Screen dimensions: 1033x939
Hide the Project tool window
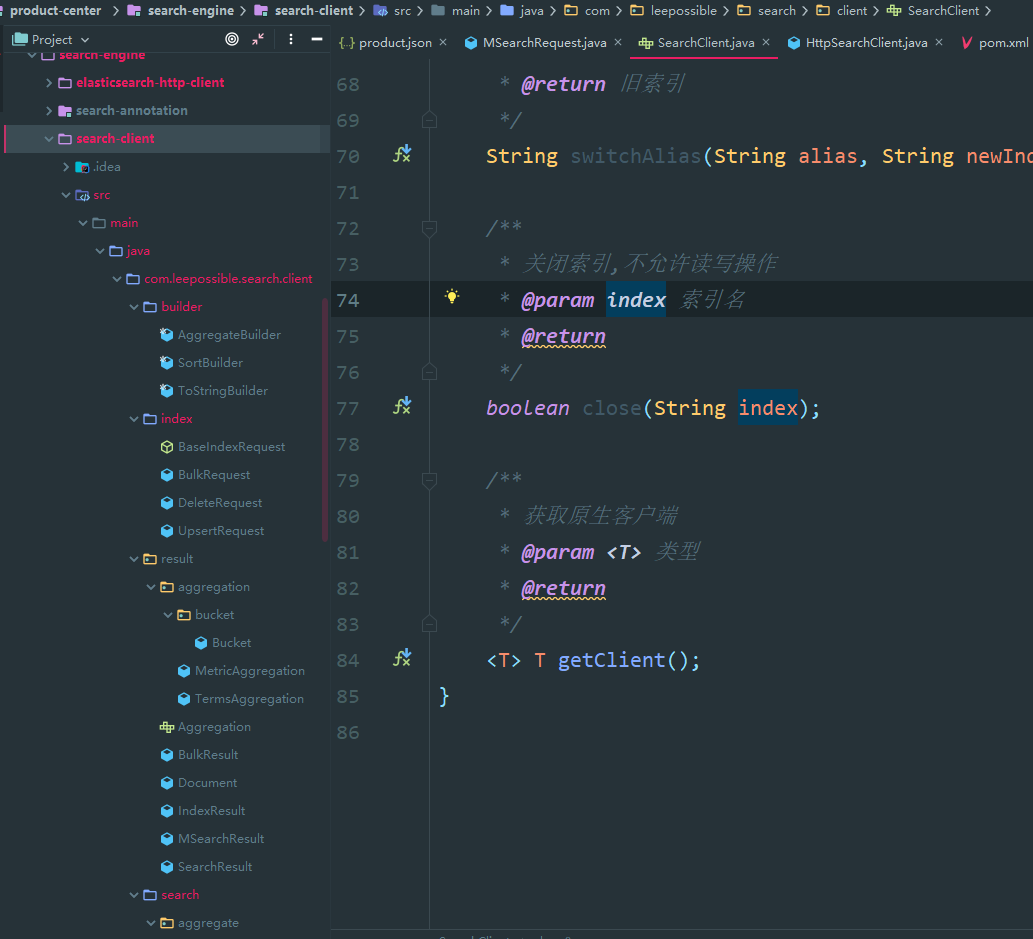click(317, 39)
